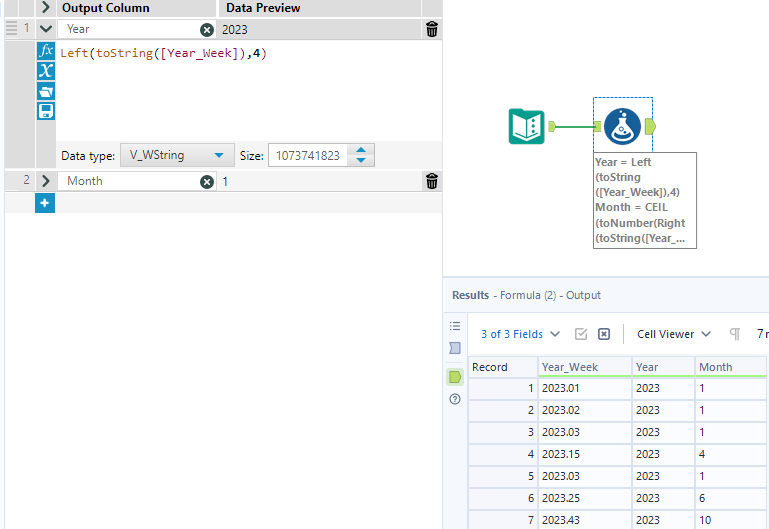Select cell 2023.25 in Year_Week column
This screenshot has height=529, width=769.
coord(585,498)
